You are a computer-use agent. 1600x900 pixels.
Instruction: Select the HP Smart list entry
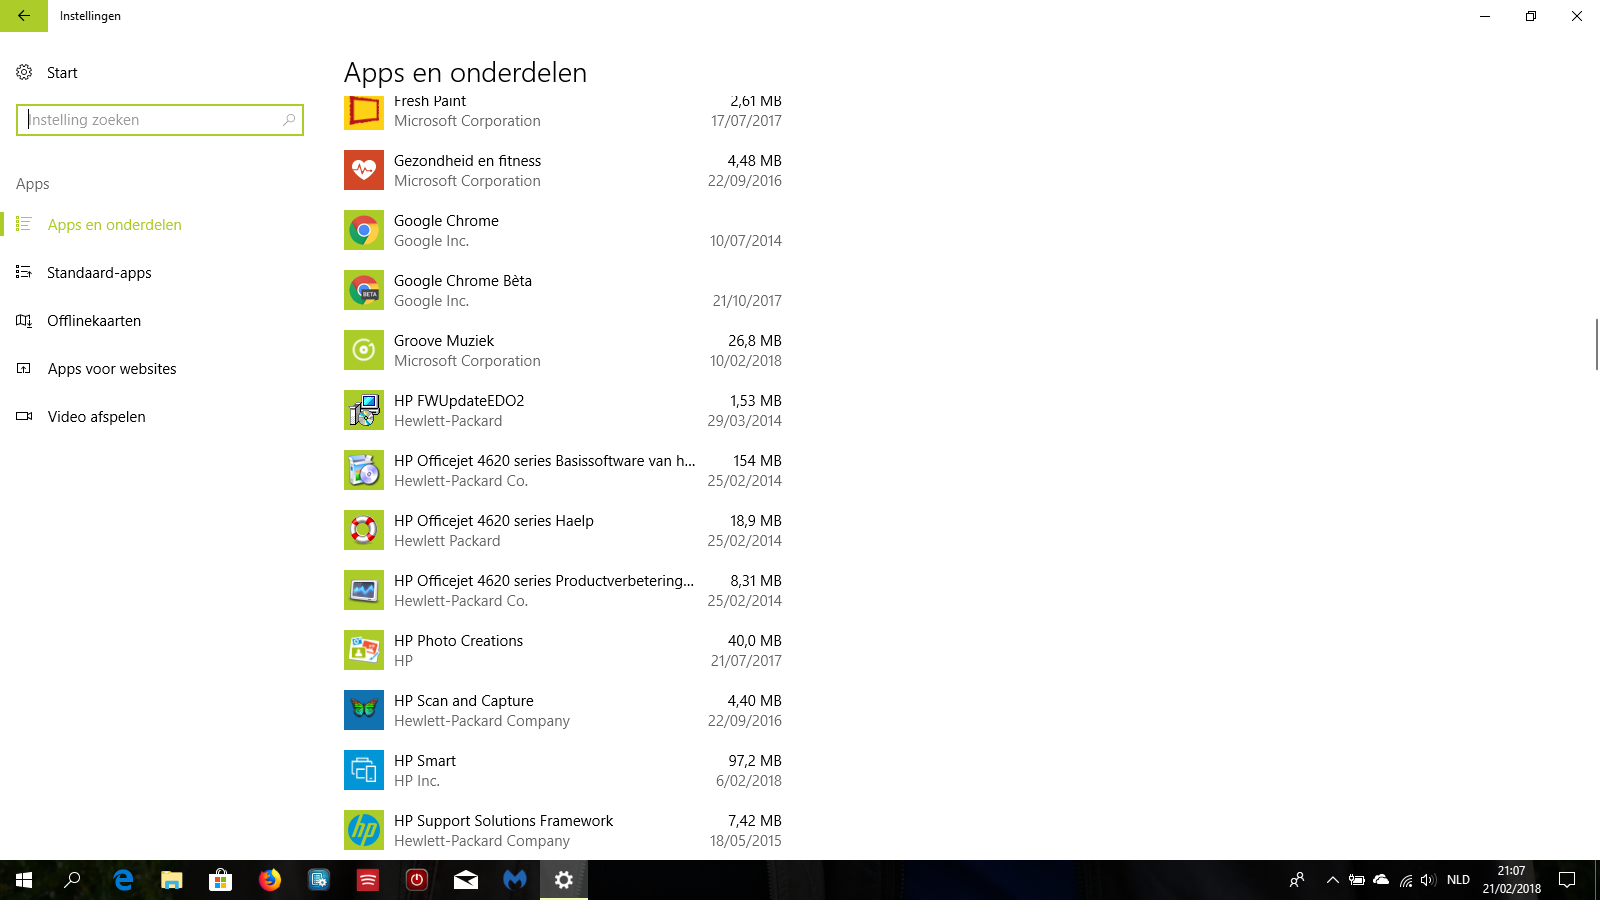pyautogui.click(x=563, y=770)
